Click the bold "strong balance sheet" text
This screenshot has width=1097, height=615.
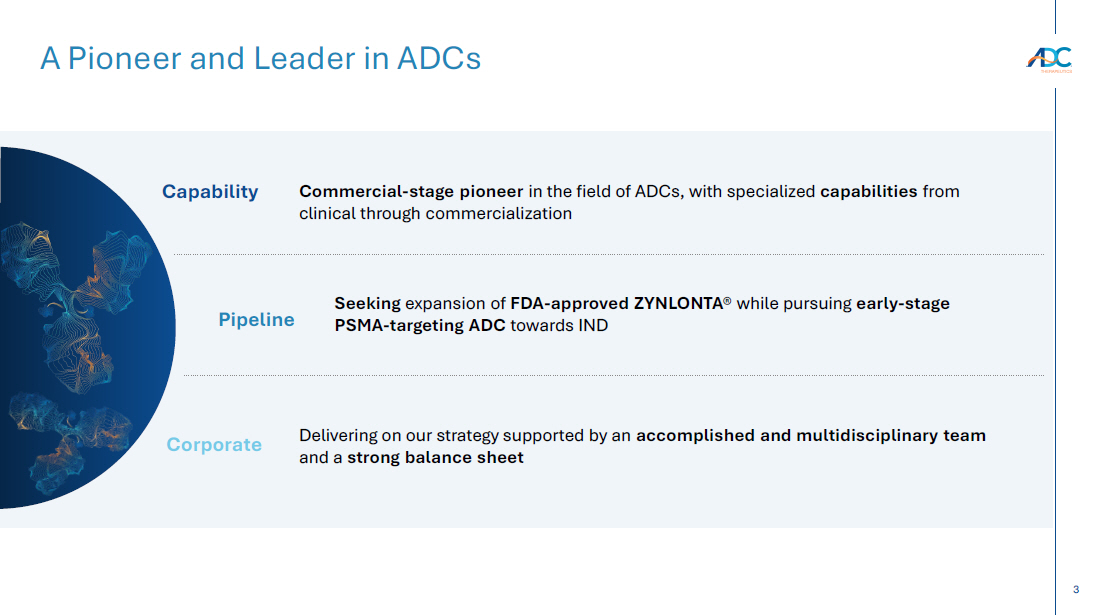[435, 457]
